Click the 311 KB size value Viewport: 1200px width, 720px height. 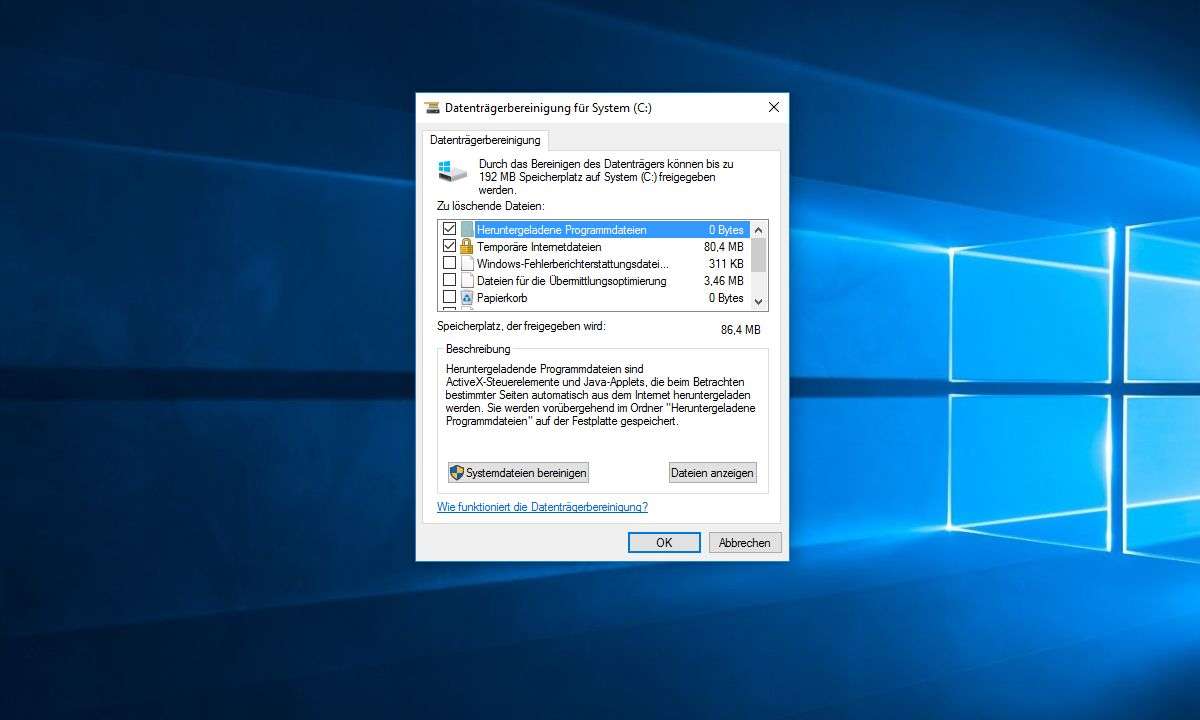727,263
